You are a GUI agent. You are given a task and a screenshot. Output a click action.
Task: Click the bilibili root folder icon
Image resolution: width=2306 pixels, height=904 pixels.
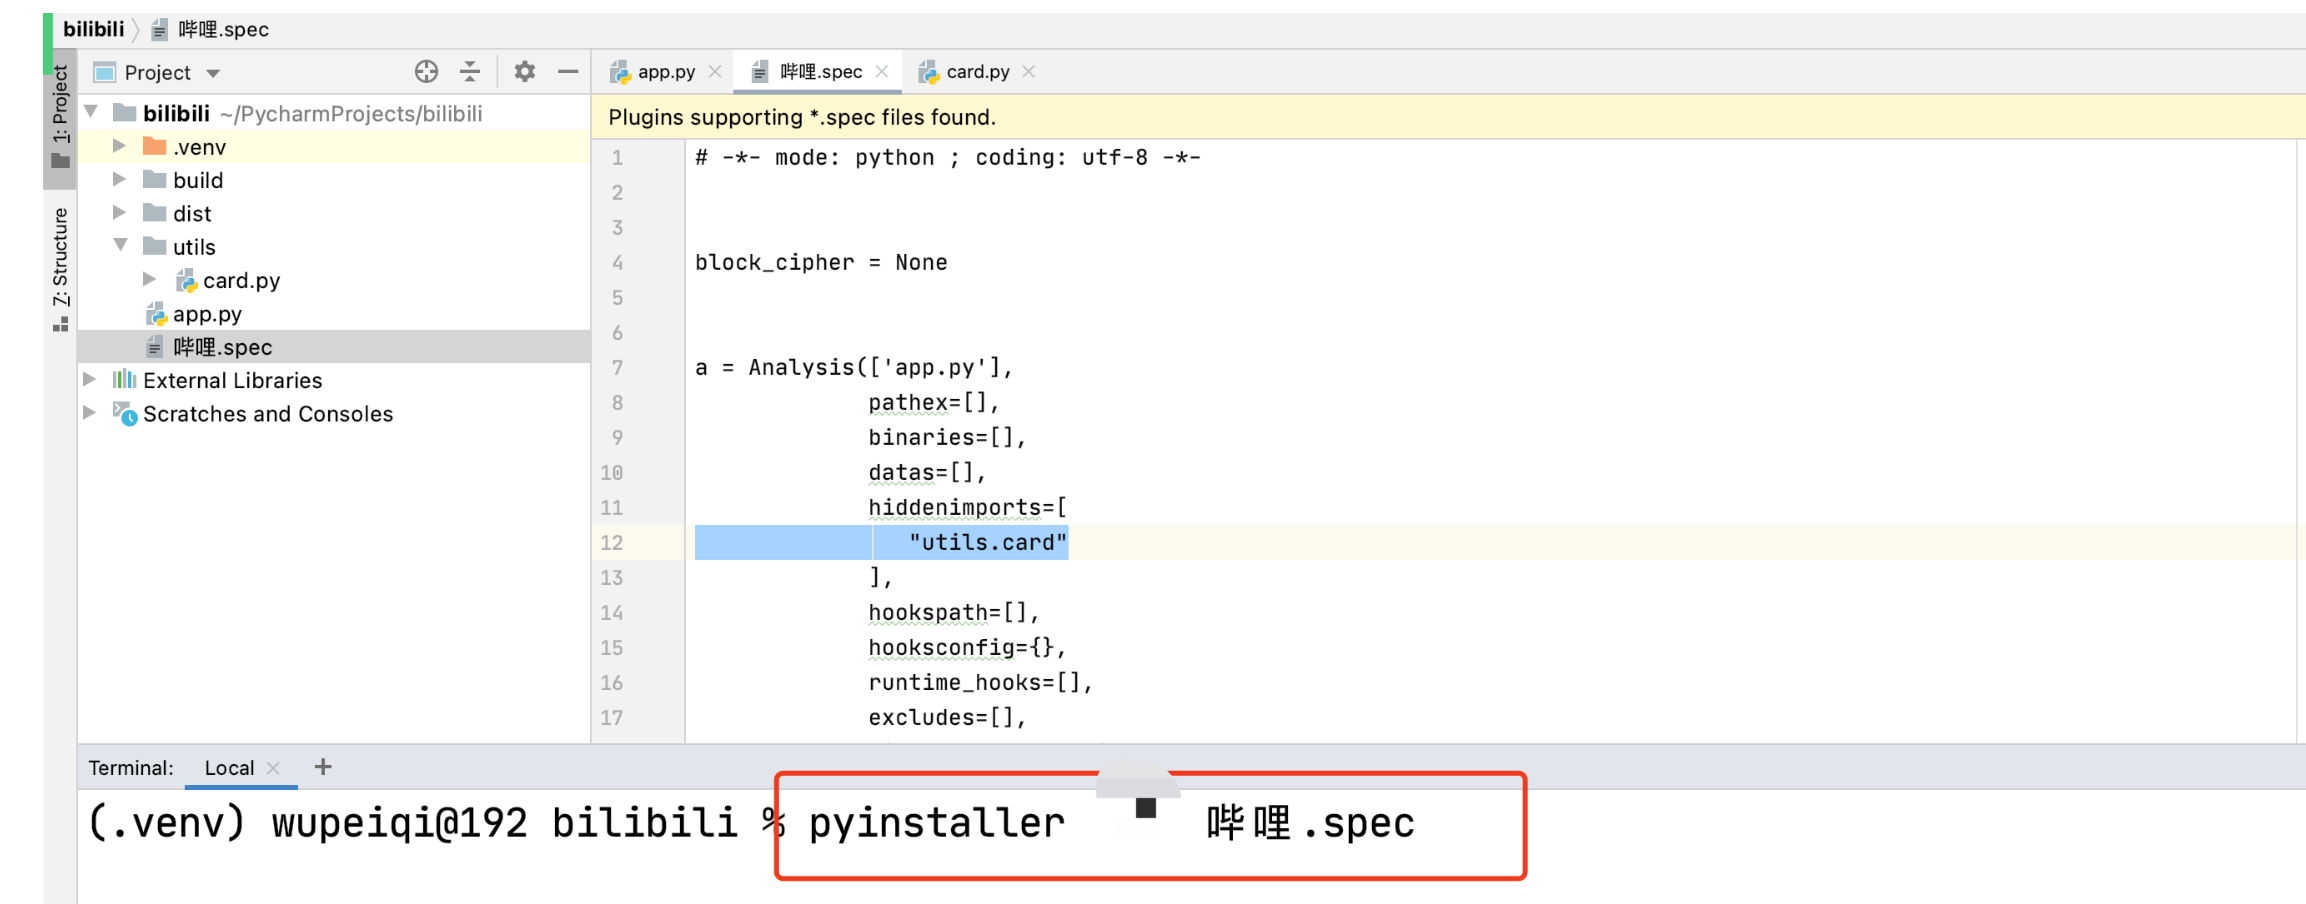(125, 112)
